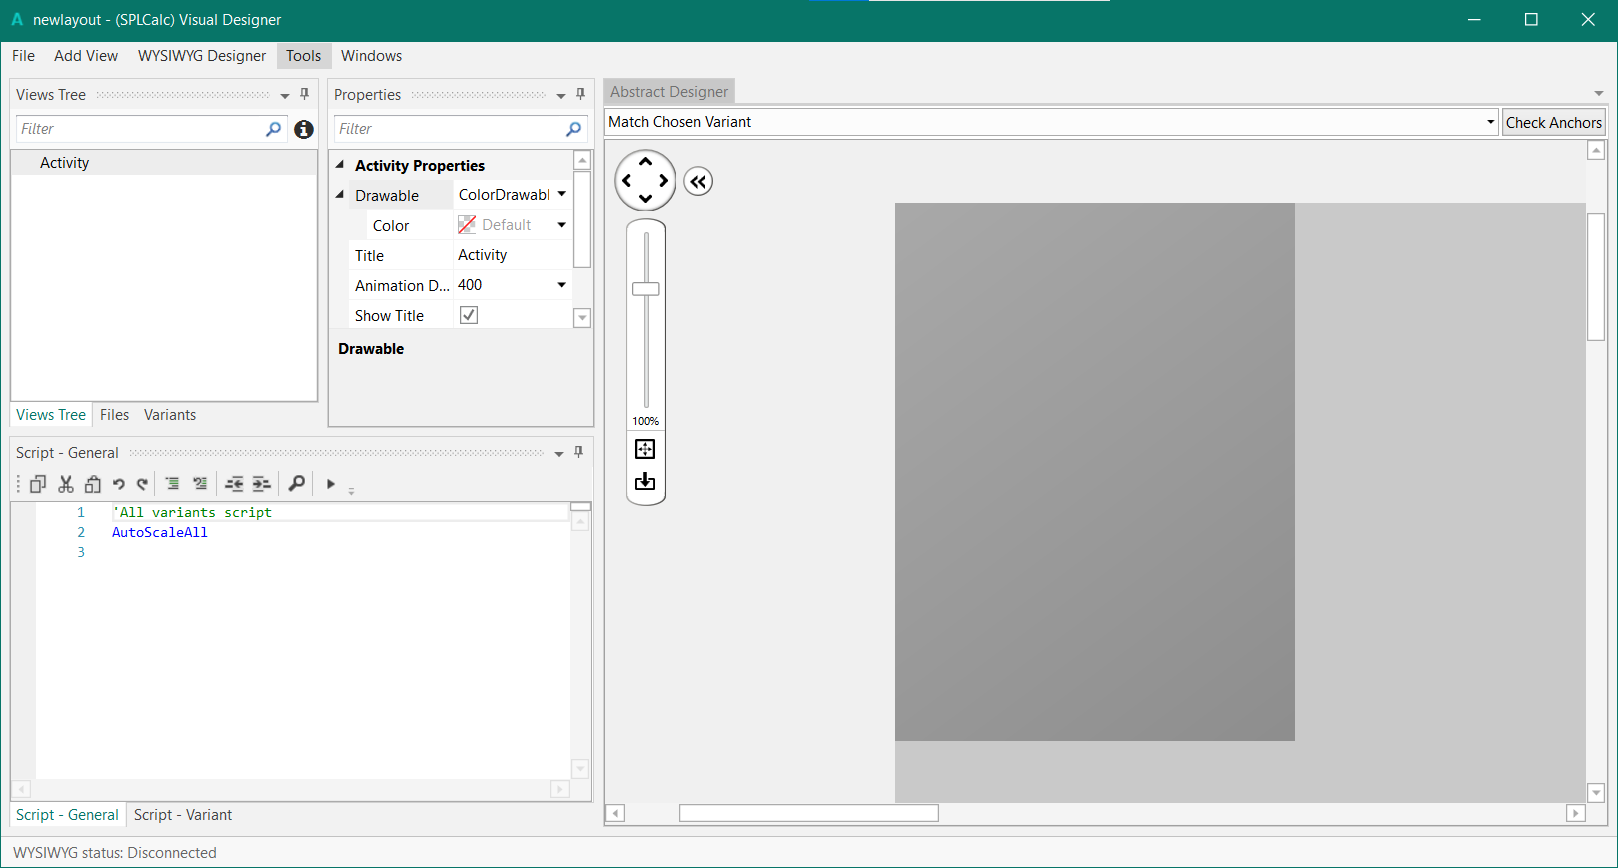Click the indent lines icon
Screen dimensions: 1618x868
tap(261, 484)
